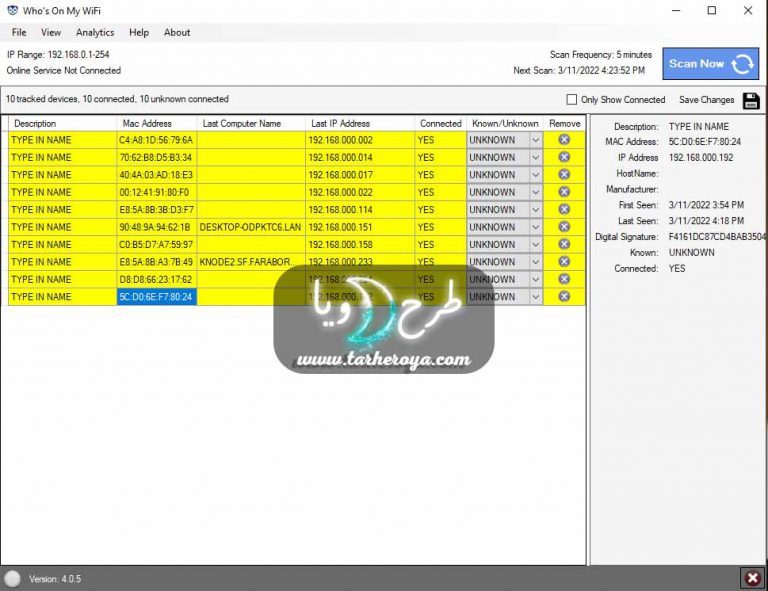Edit Description field for DESKTOP-ODPKTC6.LAN row
Image resolution: width=768 pixels, height=591 pixels.
point(62,227)
